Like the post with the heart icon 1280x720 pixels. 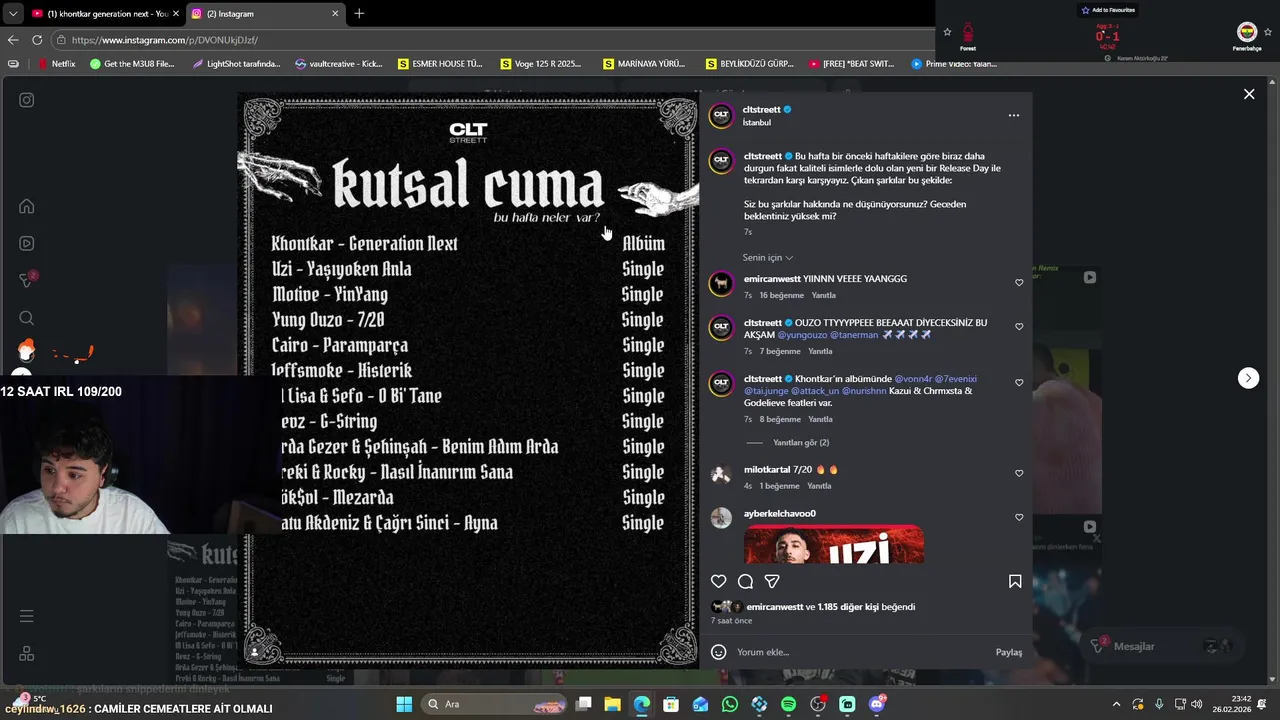(x=718, y=581)
